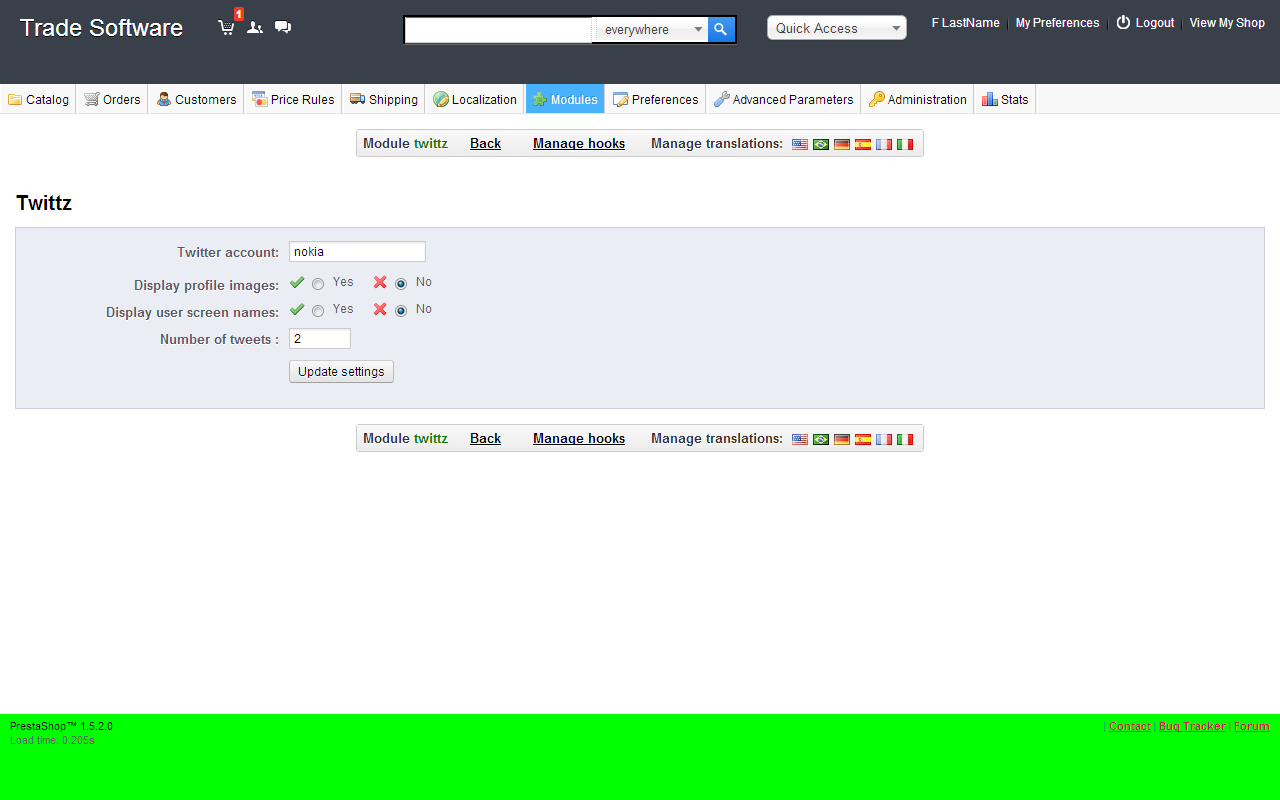Open the Catalog tab
The width and height of the screenshot is (1280, 800).
[x=38, y=99]
